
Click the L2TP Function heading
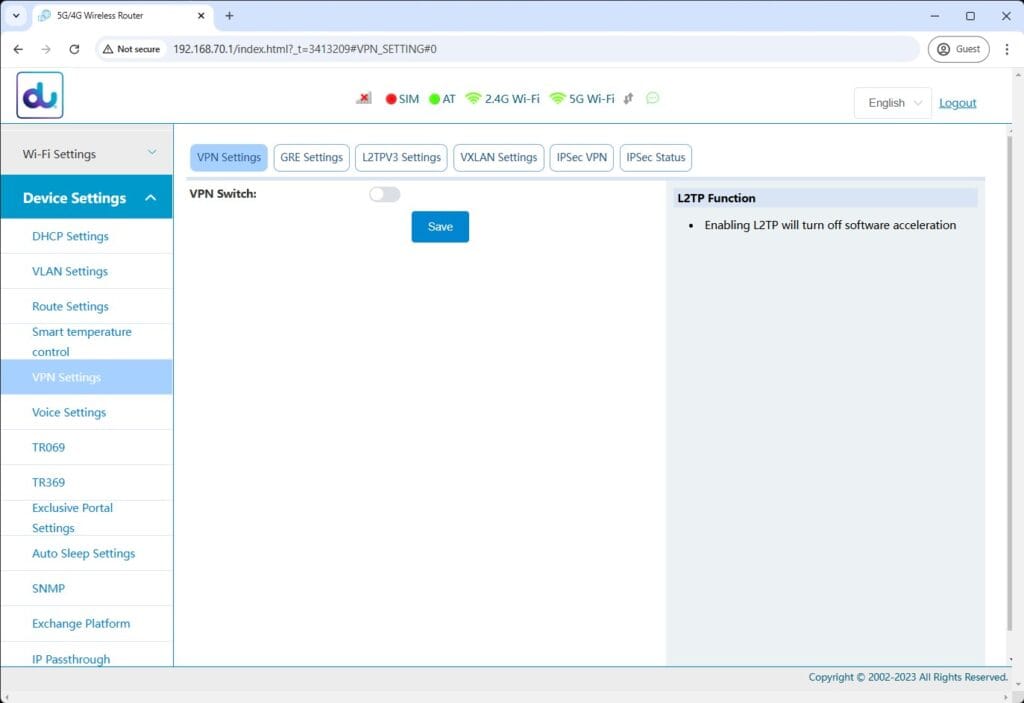[716, 198]
